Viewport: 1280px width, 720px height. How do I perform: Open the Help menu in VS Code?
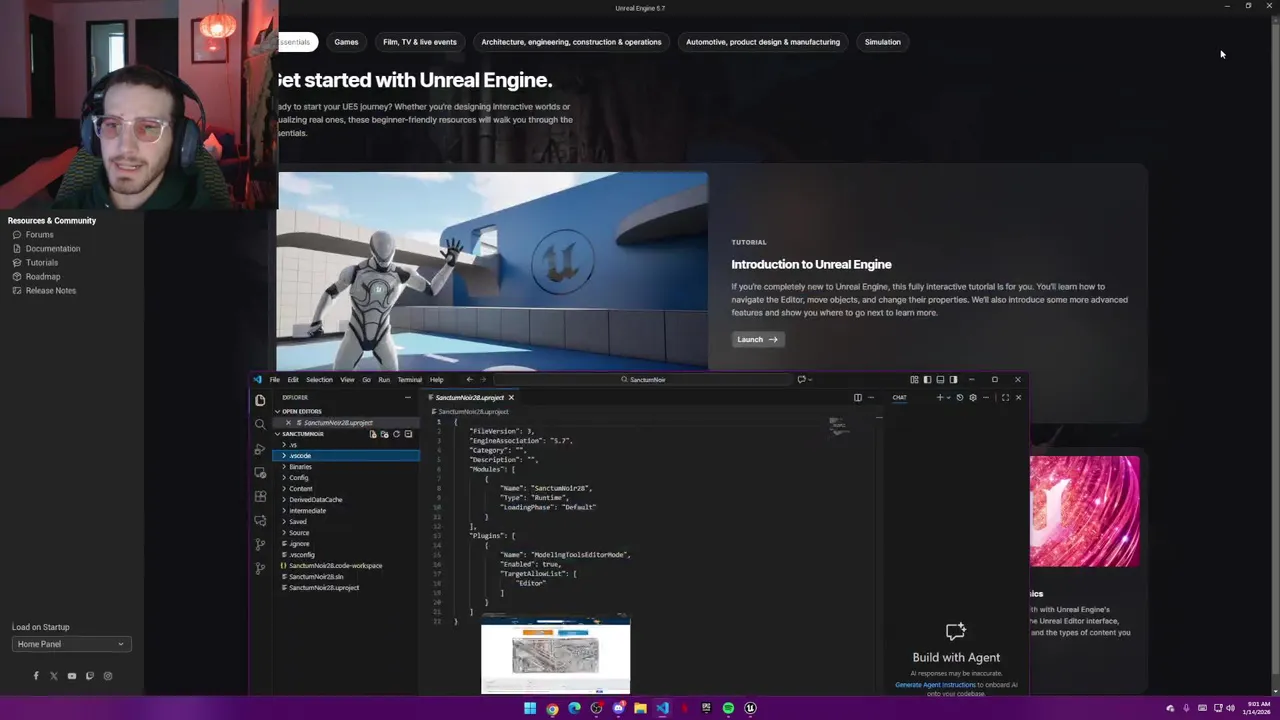click(x=436, y=380)
